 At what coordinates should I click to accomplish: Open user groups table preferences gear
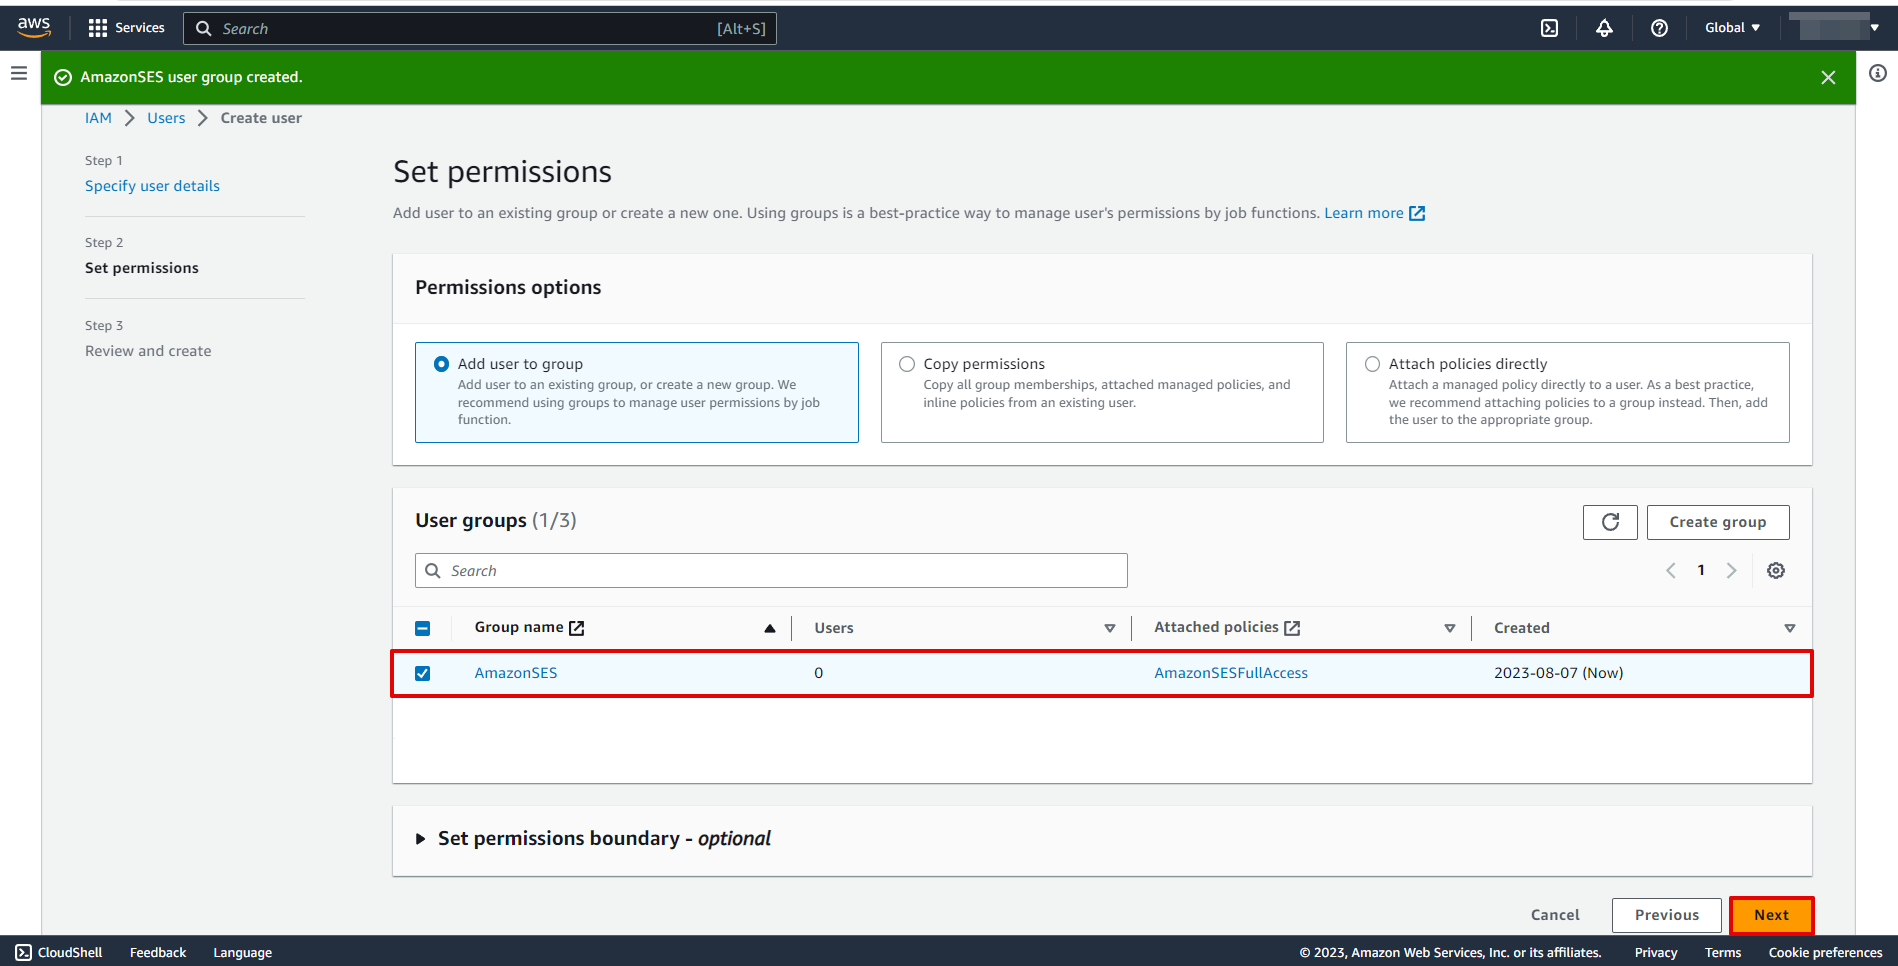point(1776,570)
